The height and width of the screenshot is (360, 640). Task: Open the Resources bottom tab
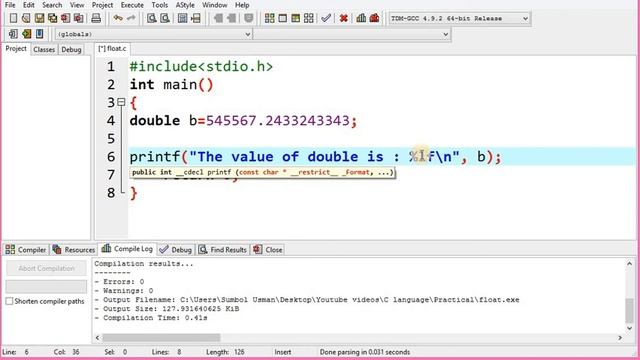coord(74,249)
